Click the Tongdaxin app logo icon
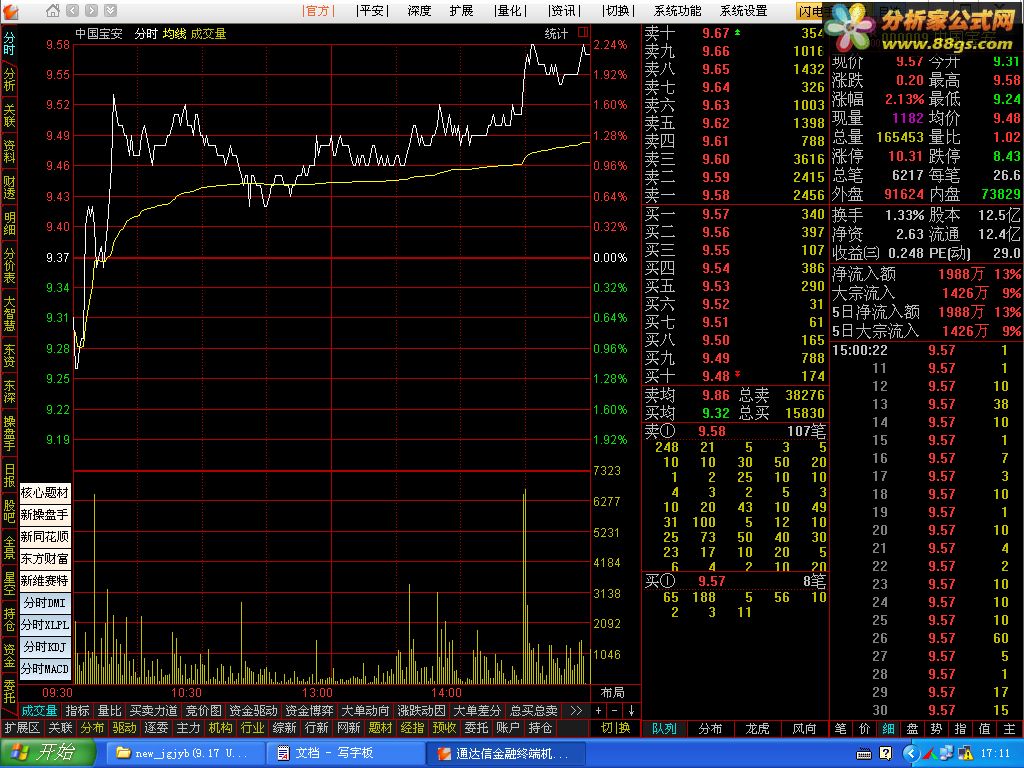Viewport: 1024px width, 768px height. (x=12, y=10)
